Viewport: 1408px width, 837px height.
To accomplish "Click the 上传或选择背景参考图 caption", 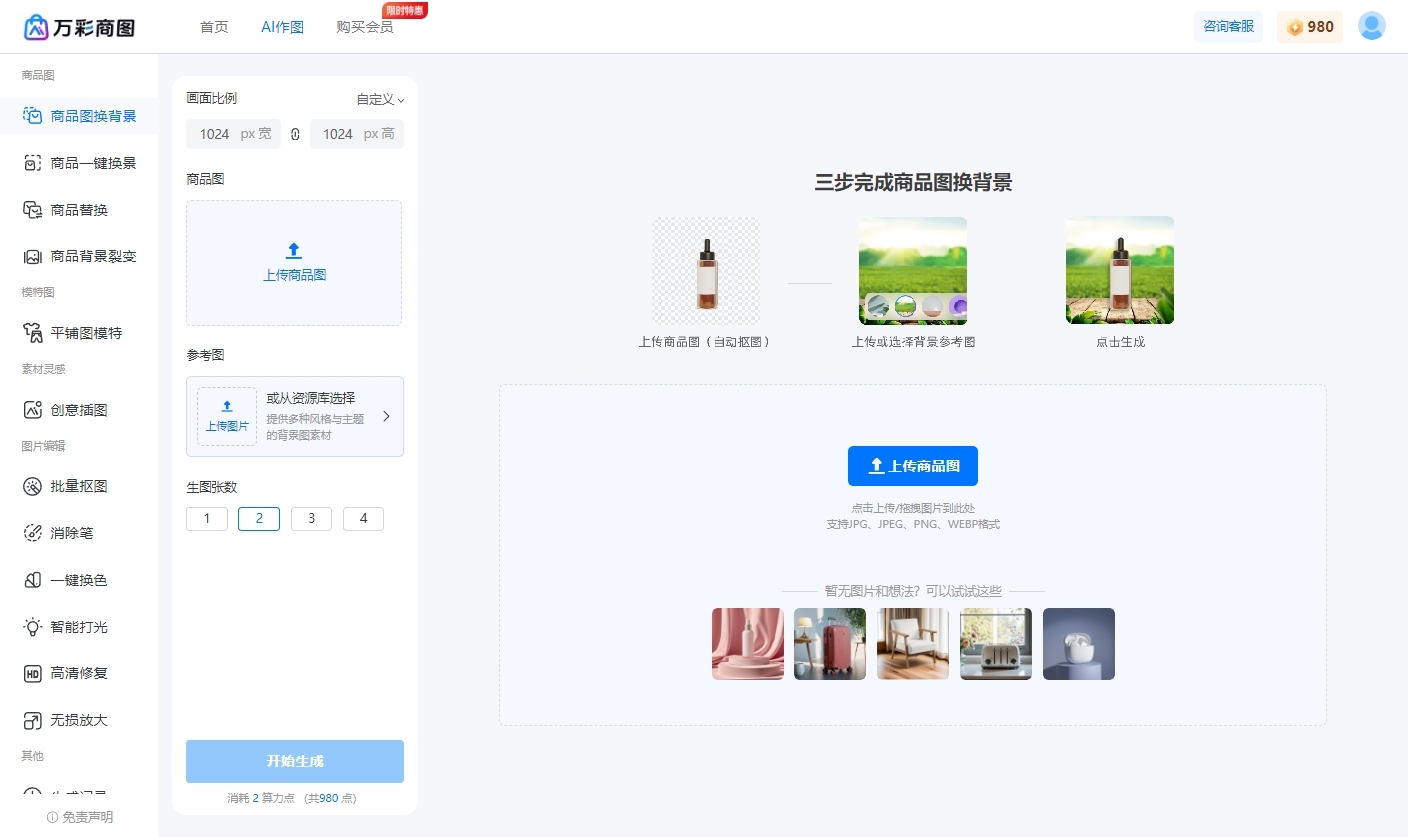I will point(913,342).
